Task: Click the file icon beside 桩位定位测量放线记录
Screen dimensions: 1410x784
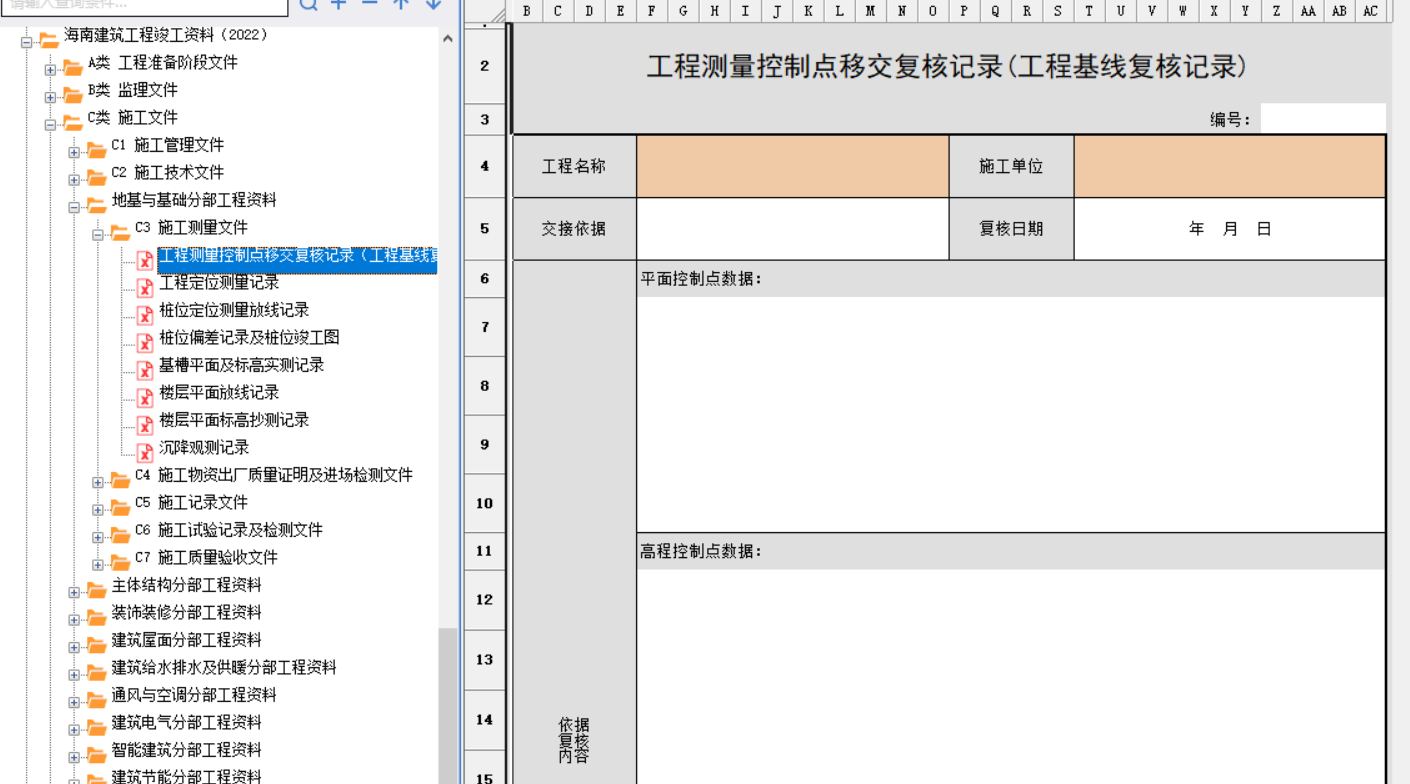Action: point(145,315)
